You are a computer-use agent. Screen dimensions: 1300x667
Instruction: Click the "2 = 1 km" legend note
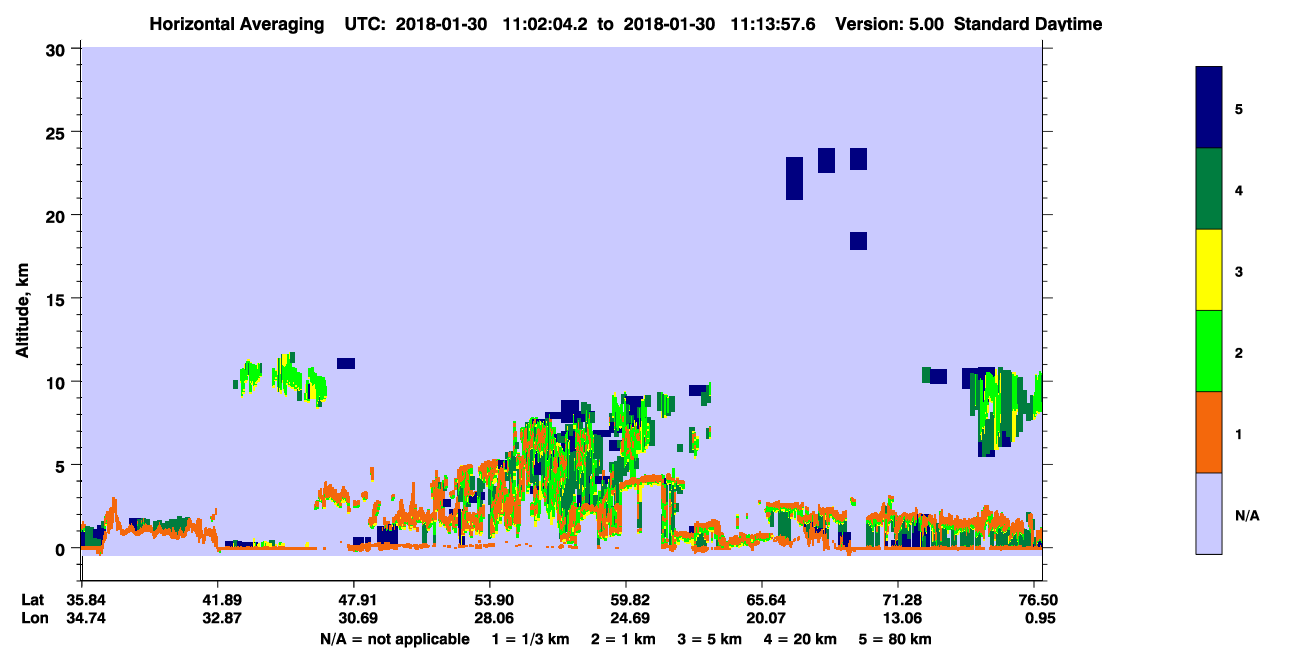click(x=623, y=639)
